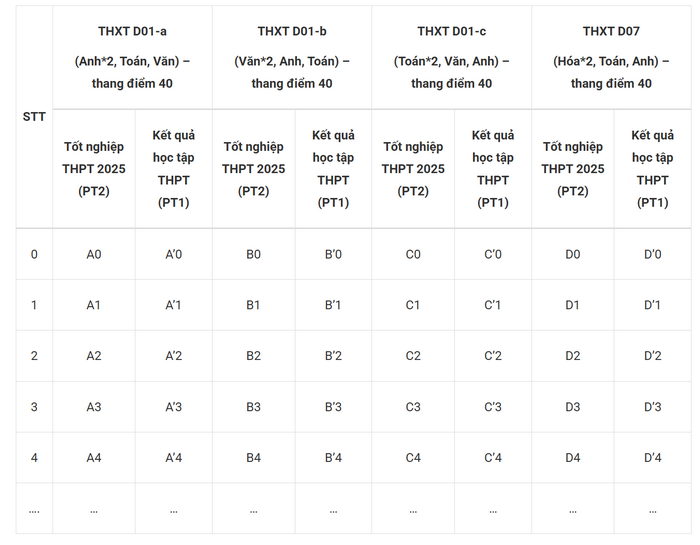Click cell D'2 in row 2
Viewport: 700px width, 545px height.
point(653,356)
